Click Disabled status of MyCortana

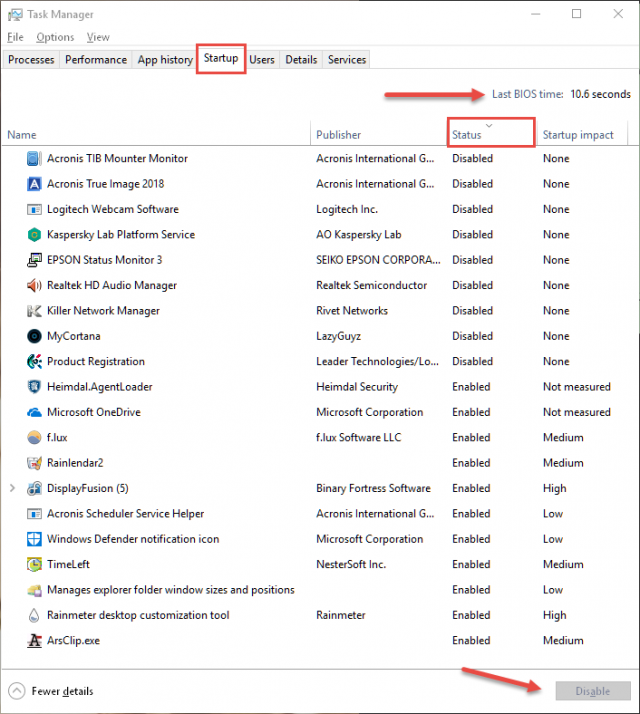[x=472, y=336]
